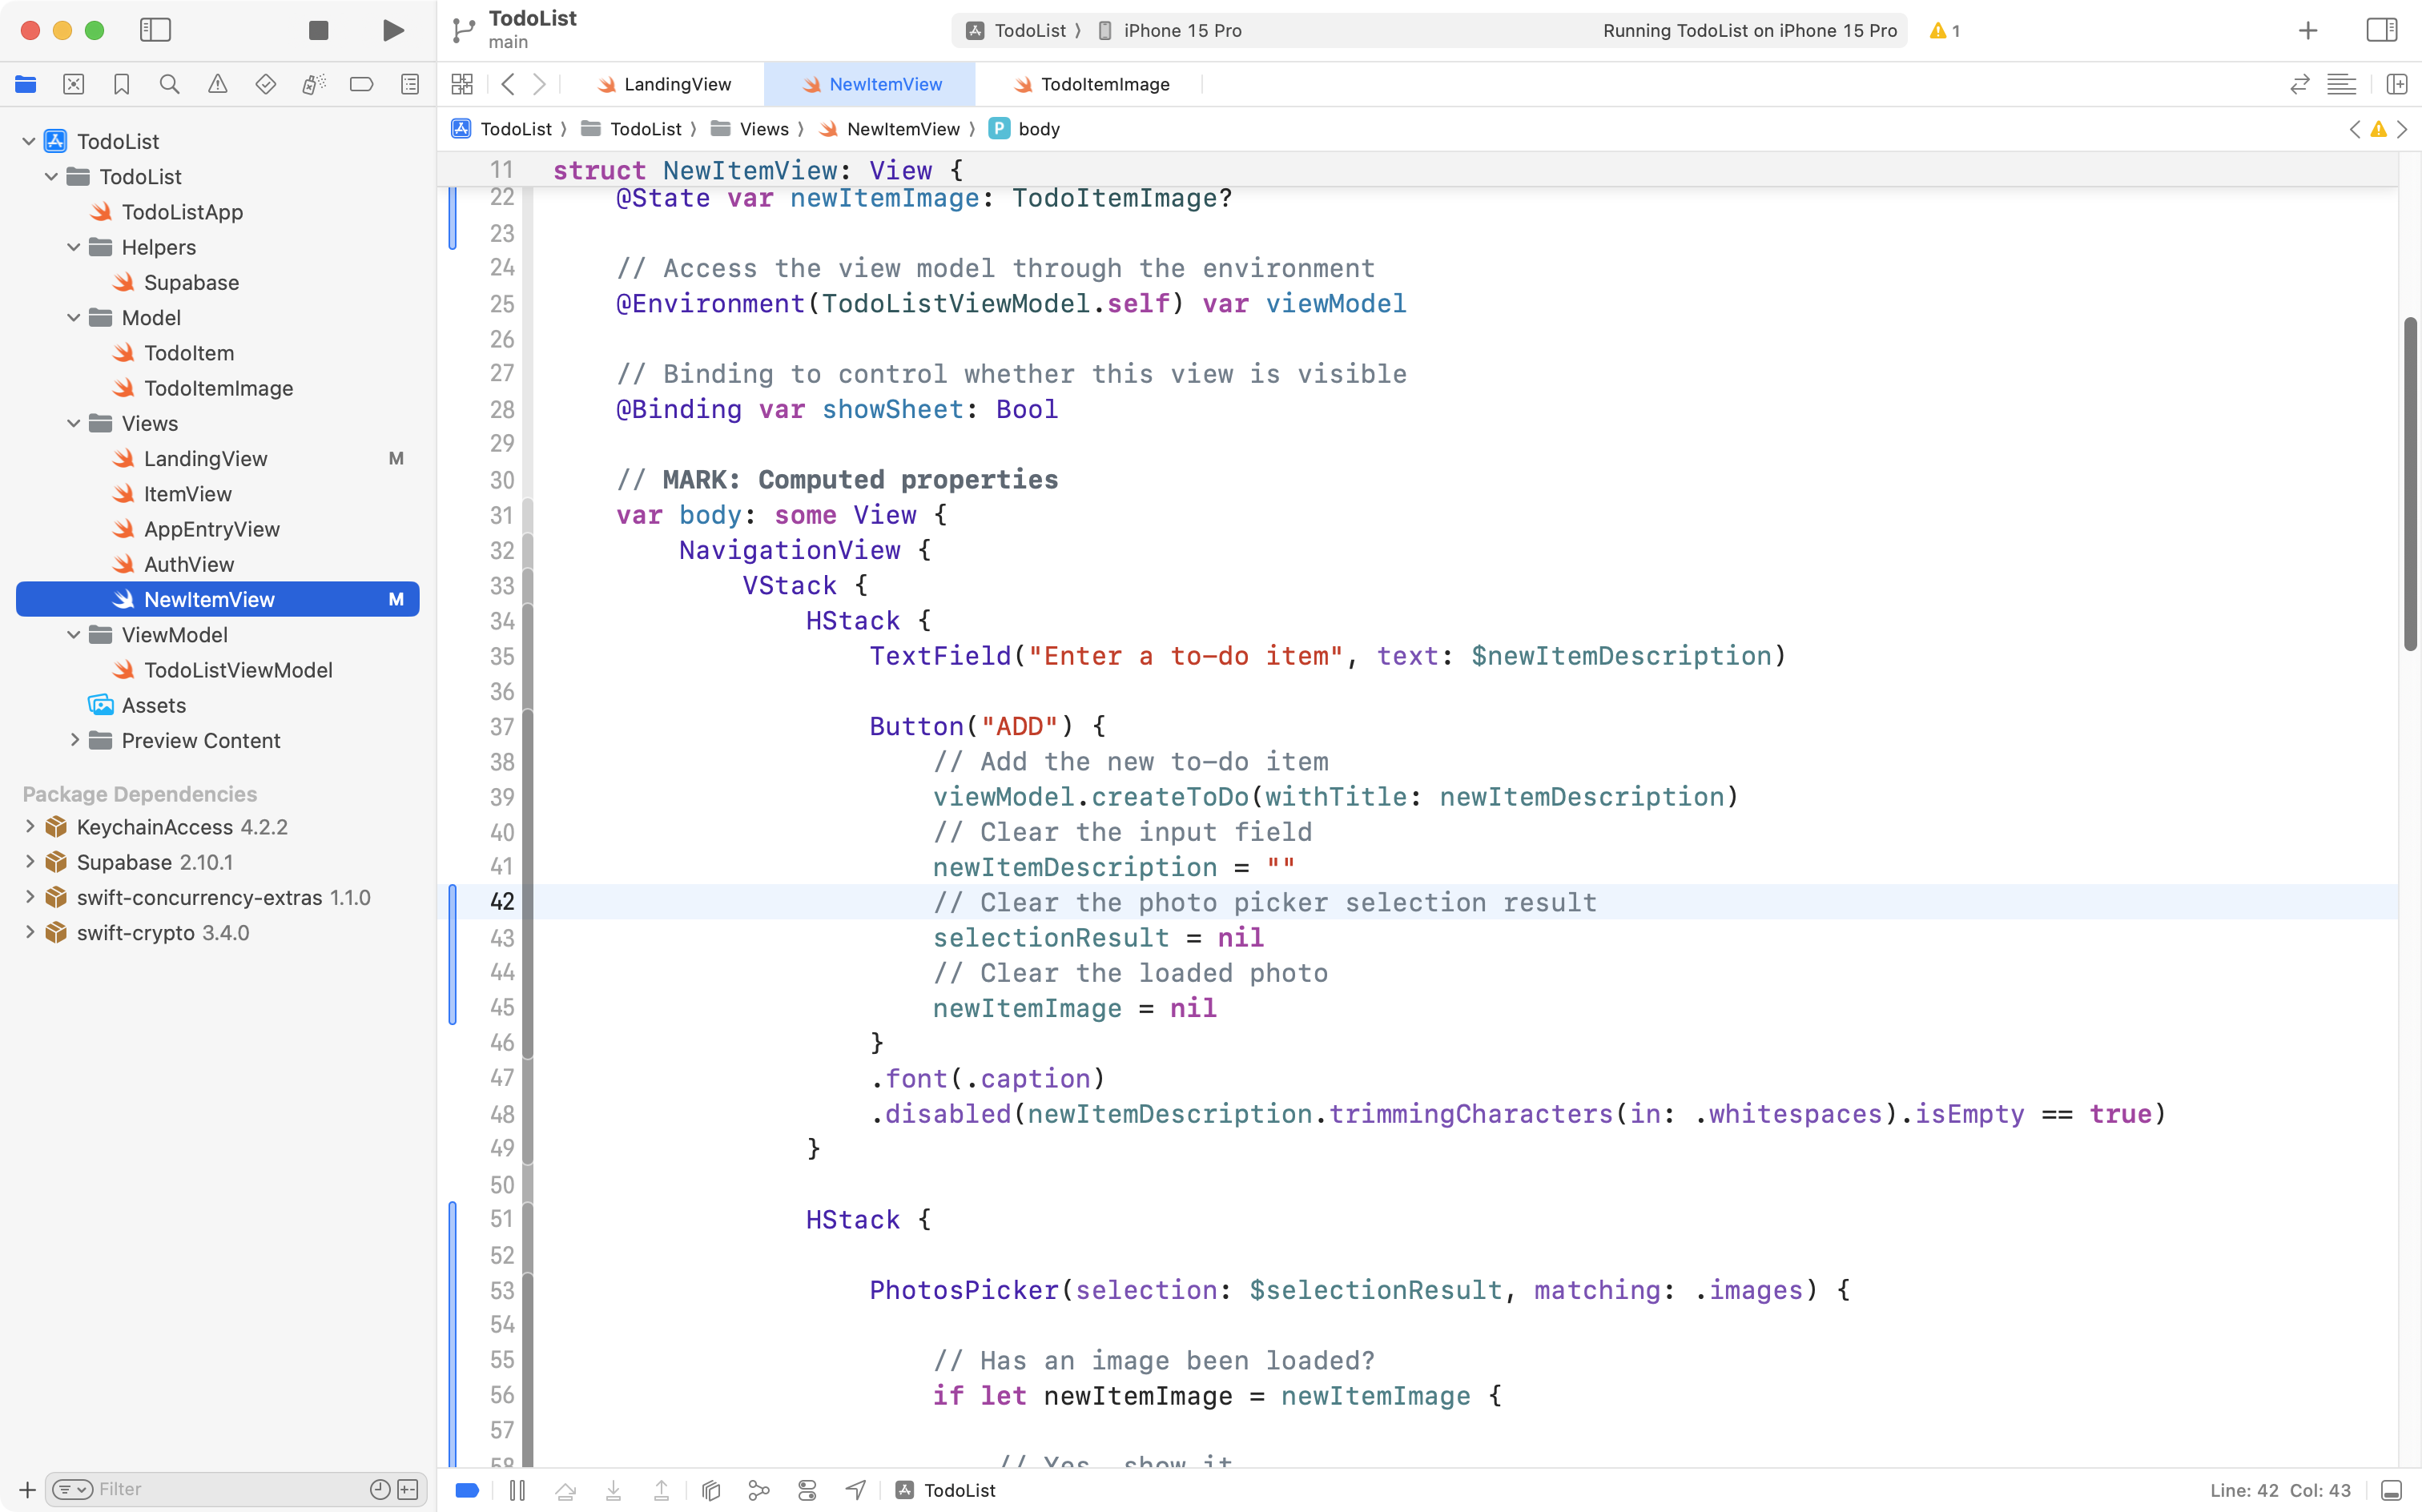Collapse the Views folder in navigator
2422x1512 pixels.
pyautogui.click(x=72, y=423)
